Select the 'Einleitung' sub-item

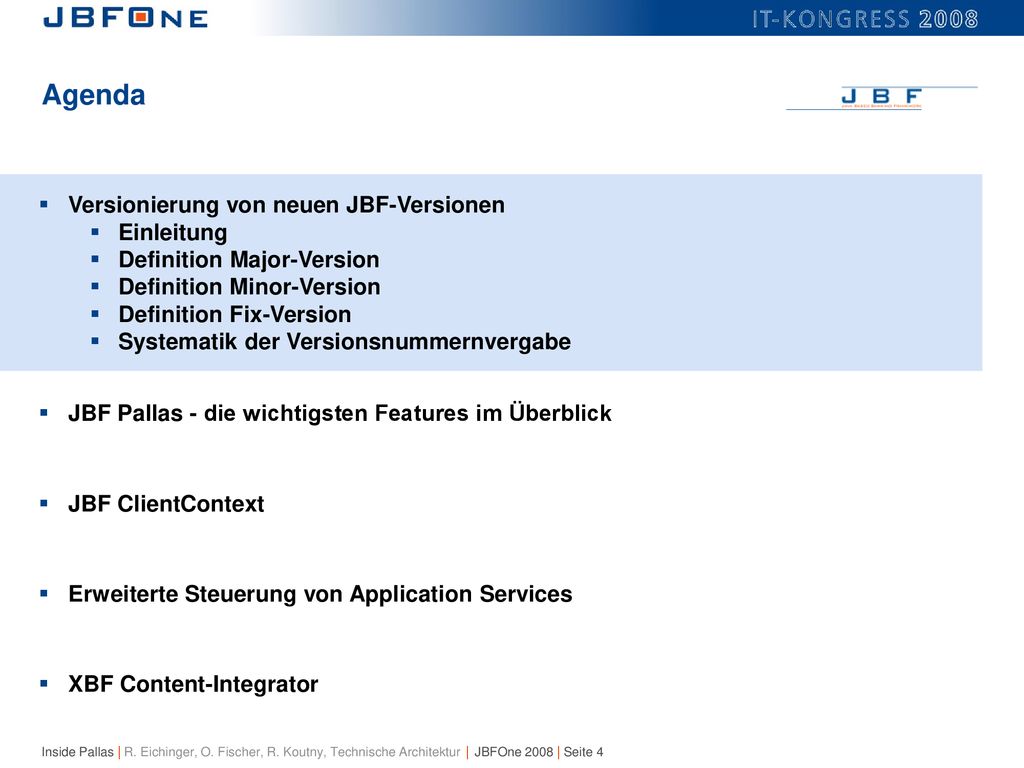coord(173,232)
